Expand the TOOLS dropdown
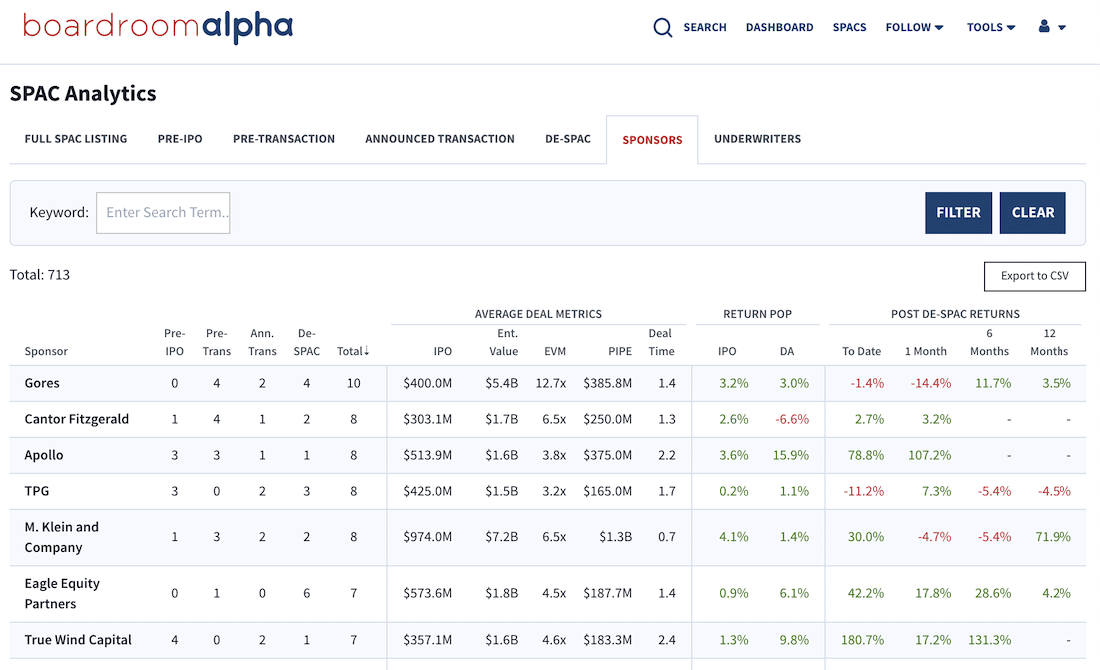This screenshot has height=670, width=1100. tap(991, 27)
